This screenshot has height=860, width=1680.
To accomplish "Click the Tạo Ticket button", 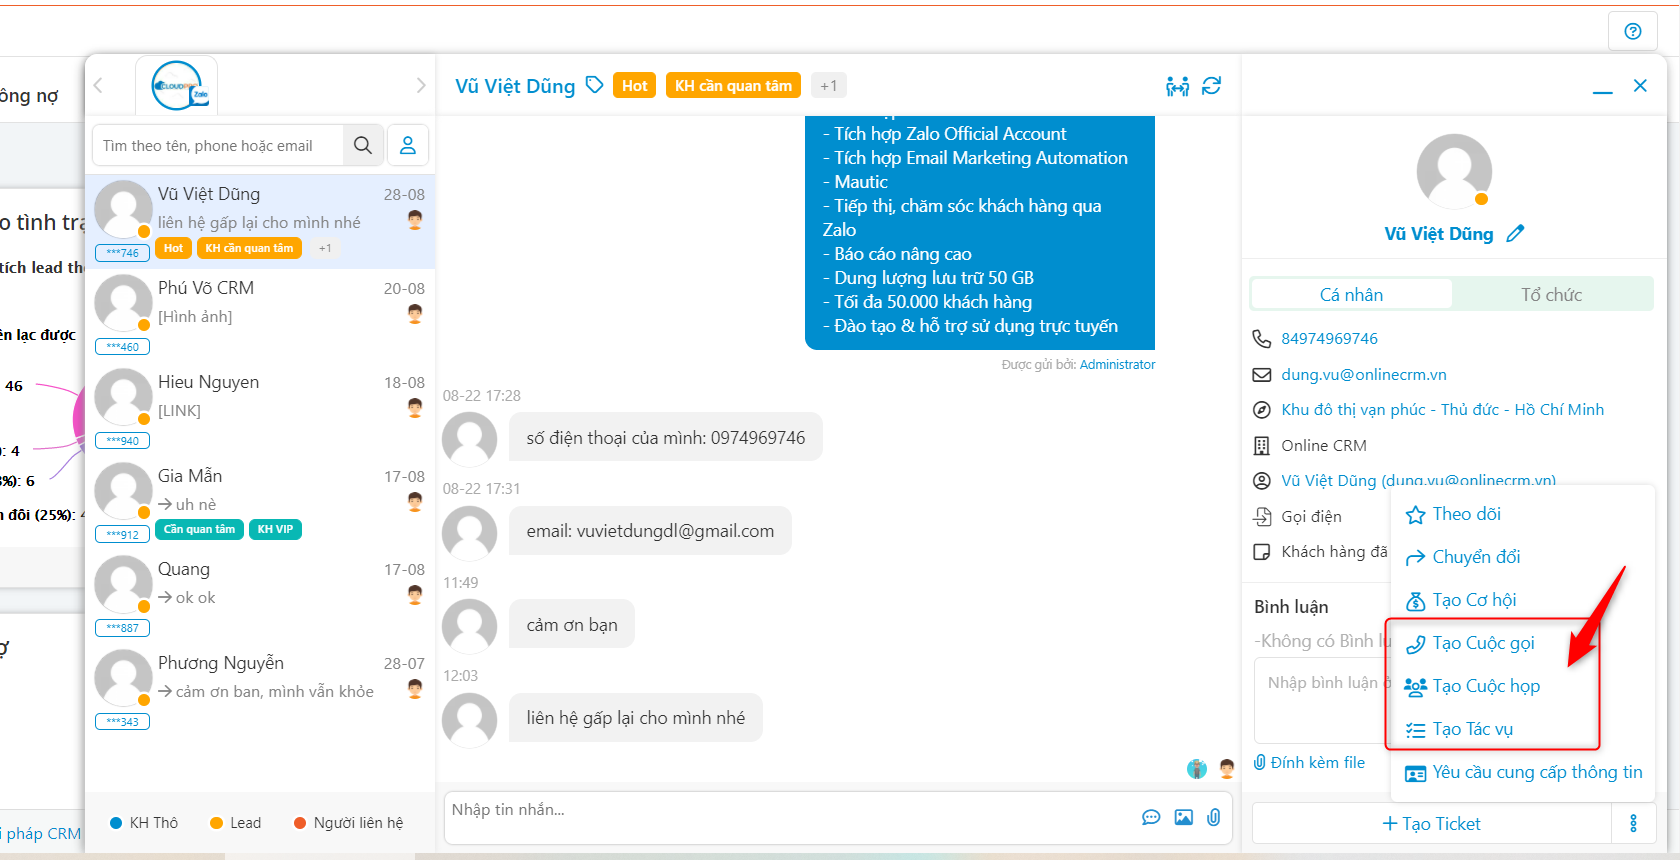I will click(x=1431, y=823).
